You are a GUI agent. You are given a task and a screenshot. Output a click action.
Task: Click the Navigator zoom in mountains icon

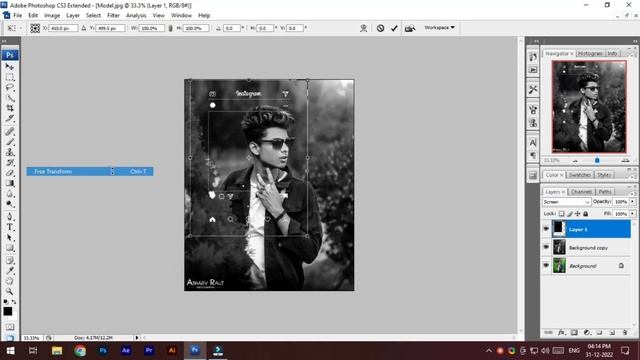click(625, 160)
